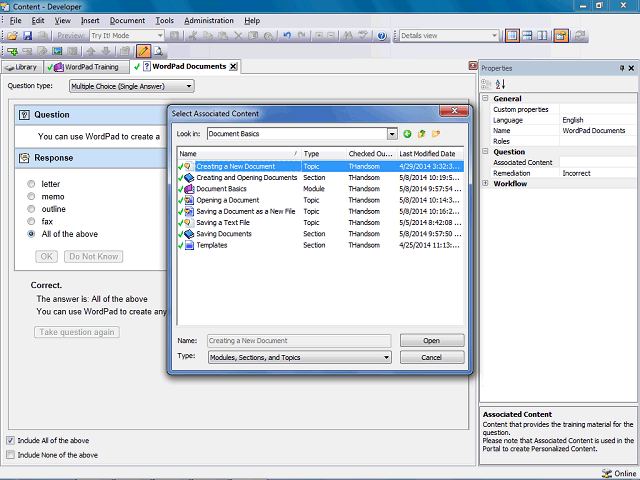Image resolution: width=640 pixels, height=480 pixels.
Task: Select the 'All of the above' radio button
Action: [31, 234]
